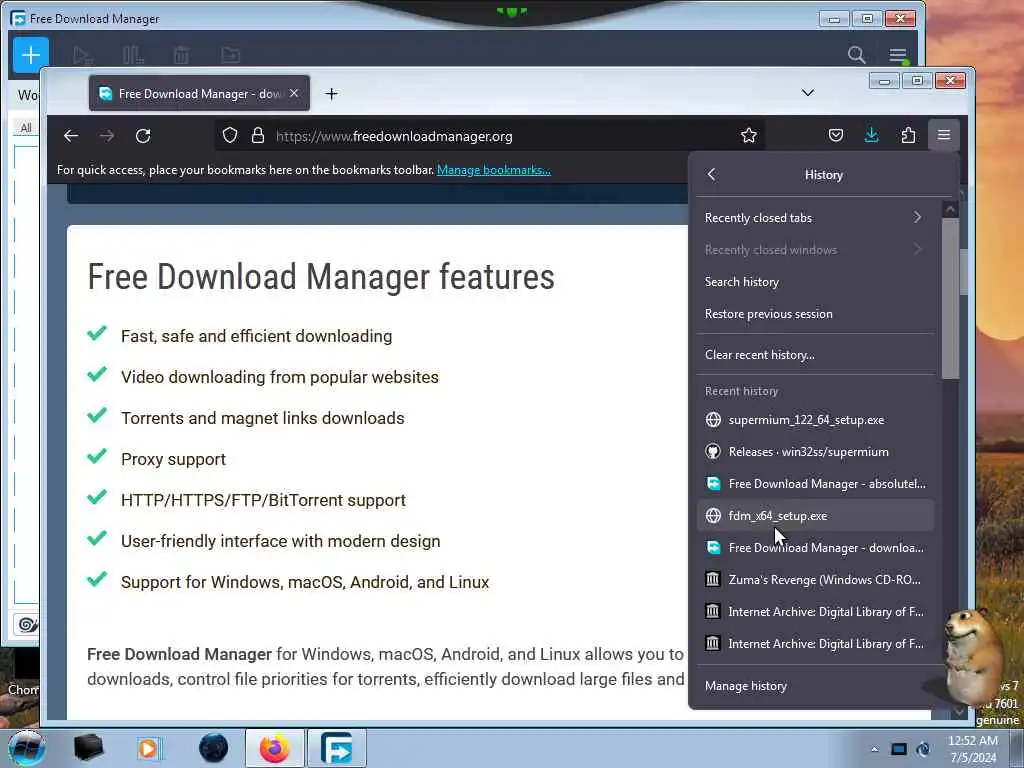Click the taskbar clock showing 12:52 AM
Screen dimensions: 1024x768
point(973,749)
